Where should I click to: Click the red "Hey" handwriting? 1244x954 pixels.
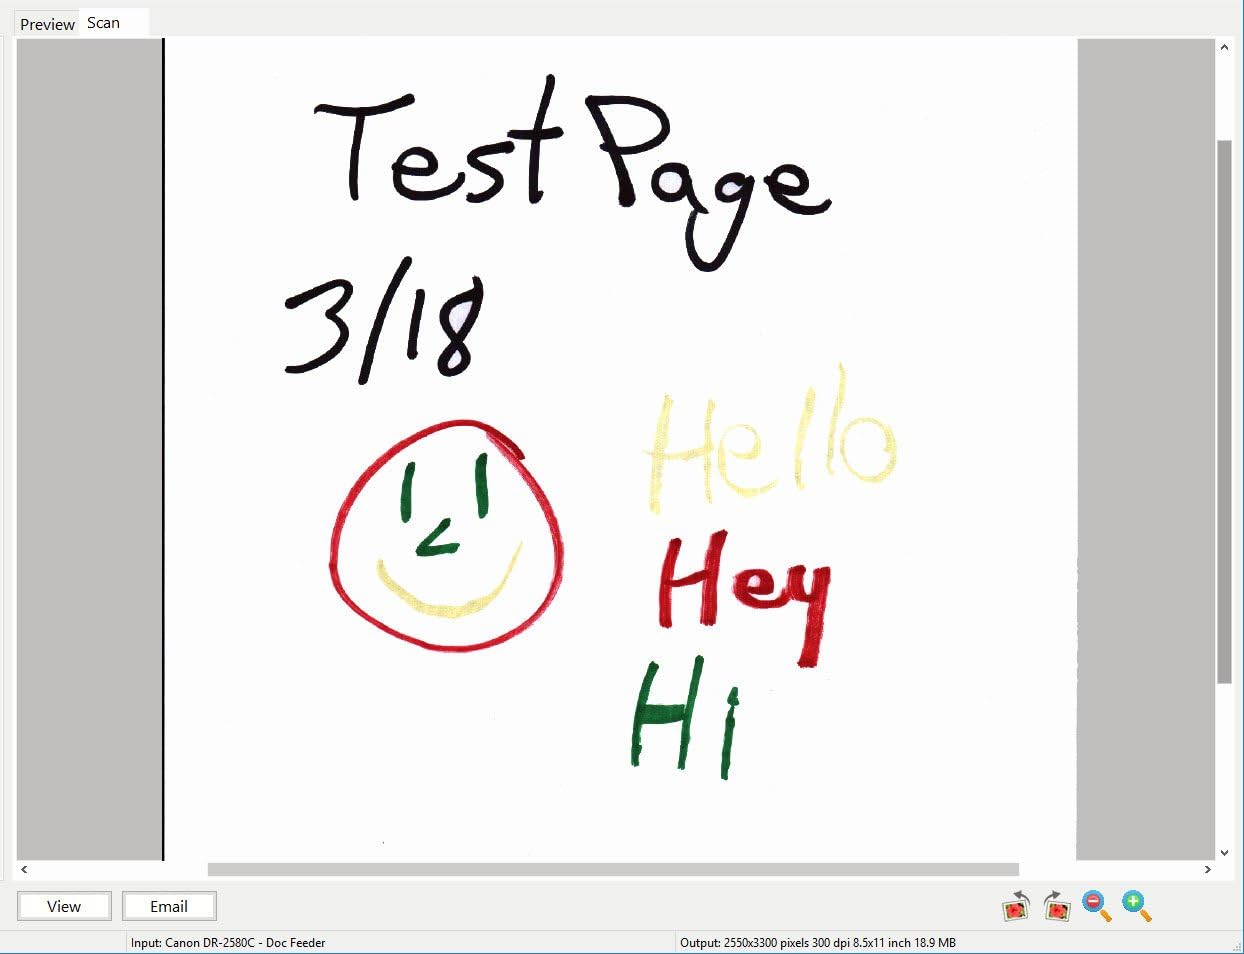click(x=744, y=590)
